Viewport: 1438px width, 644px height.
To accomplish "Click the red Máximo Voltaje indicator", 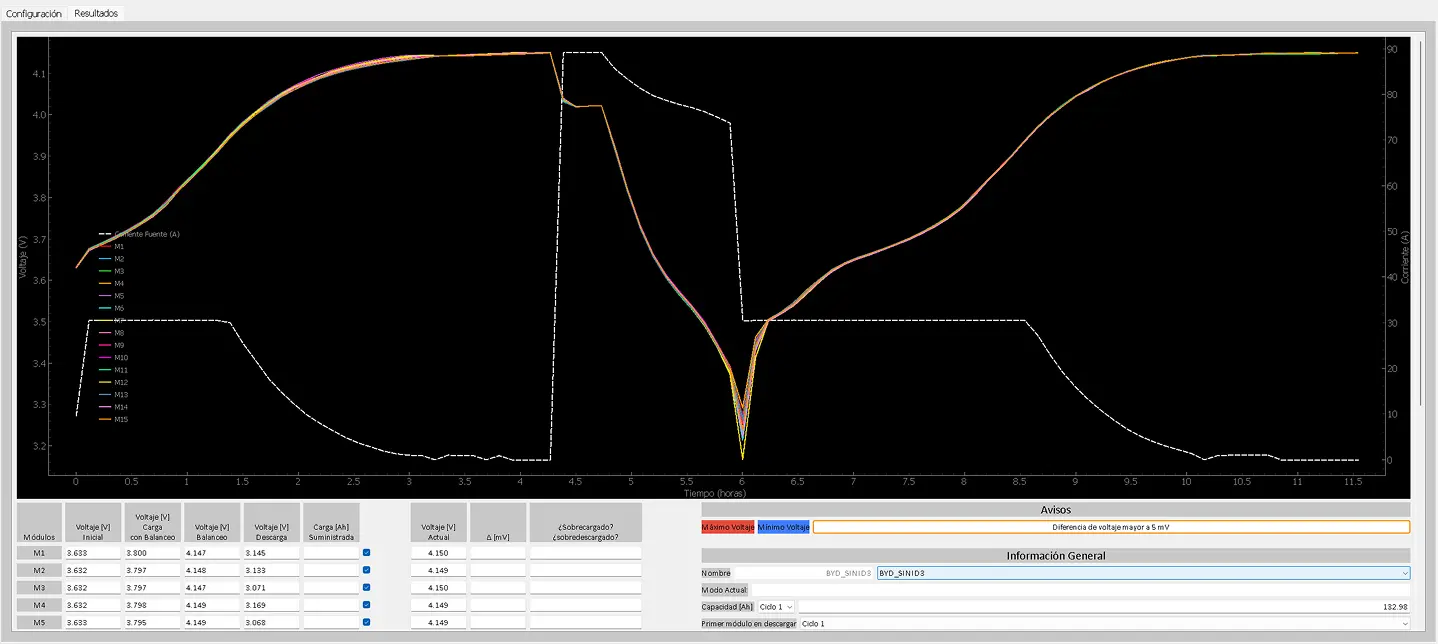I will click(x=728, y=527).
